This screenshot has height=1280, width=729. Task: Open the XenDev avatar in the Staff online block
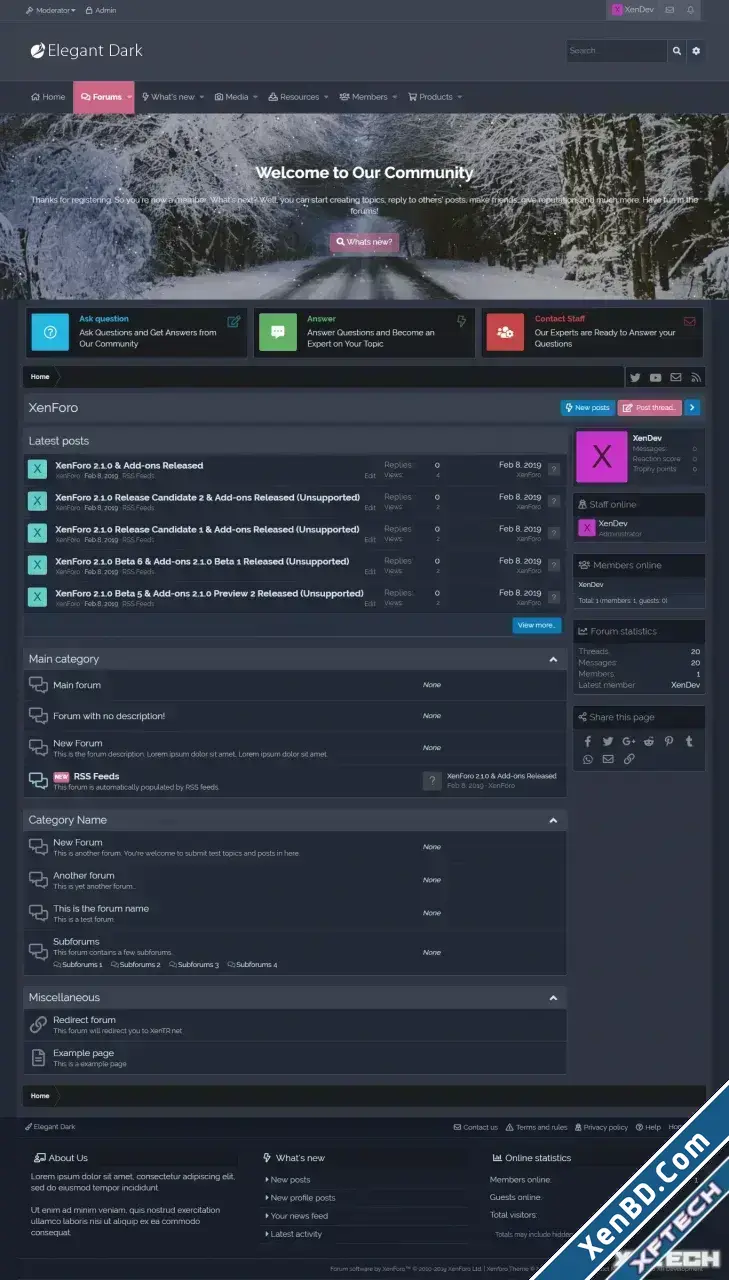point(587,528)
